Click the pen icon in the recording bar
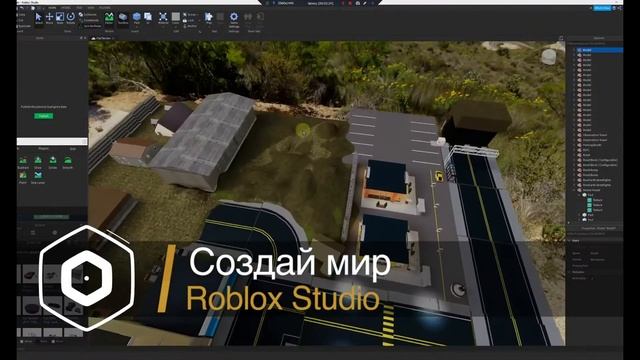640x360 pixels. point(364,3)
